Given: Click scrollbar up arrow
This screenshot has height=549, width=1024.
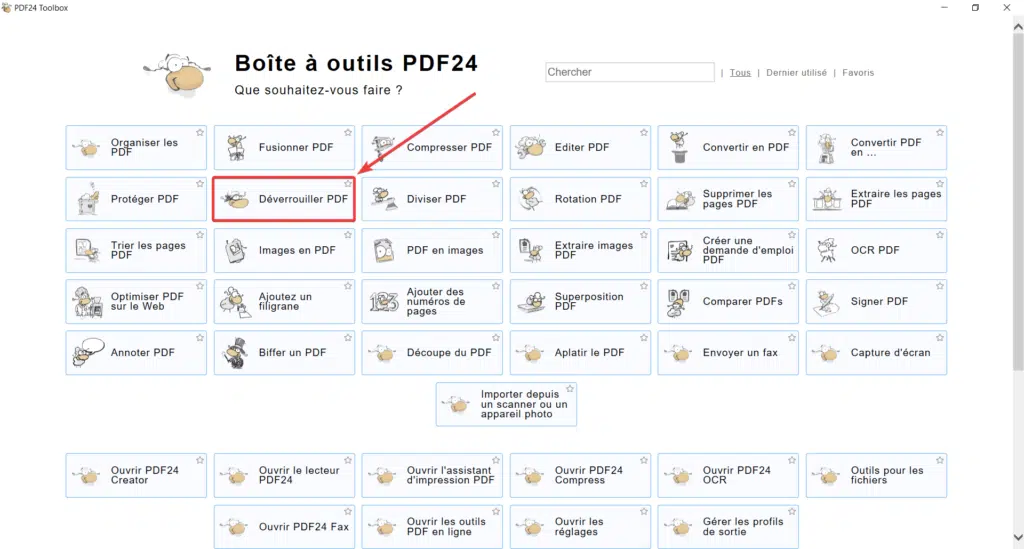Looking at the screenshot, I should point(1018,27).
